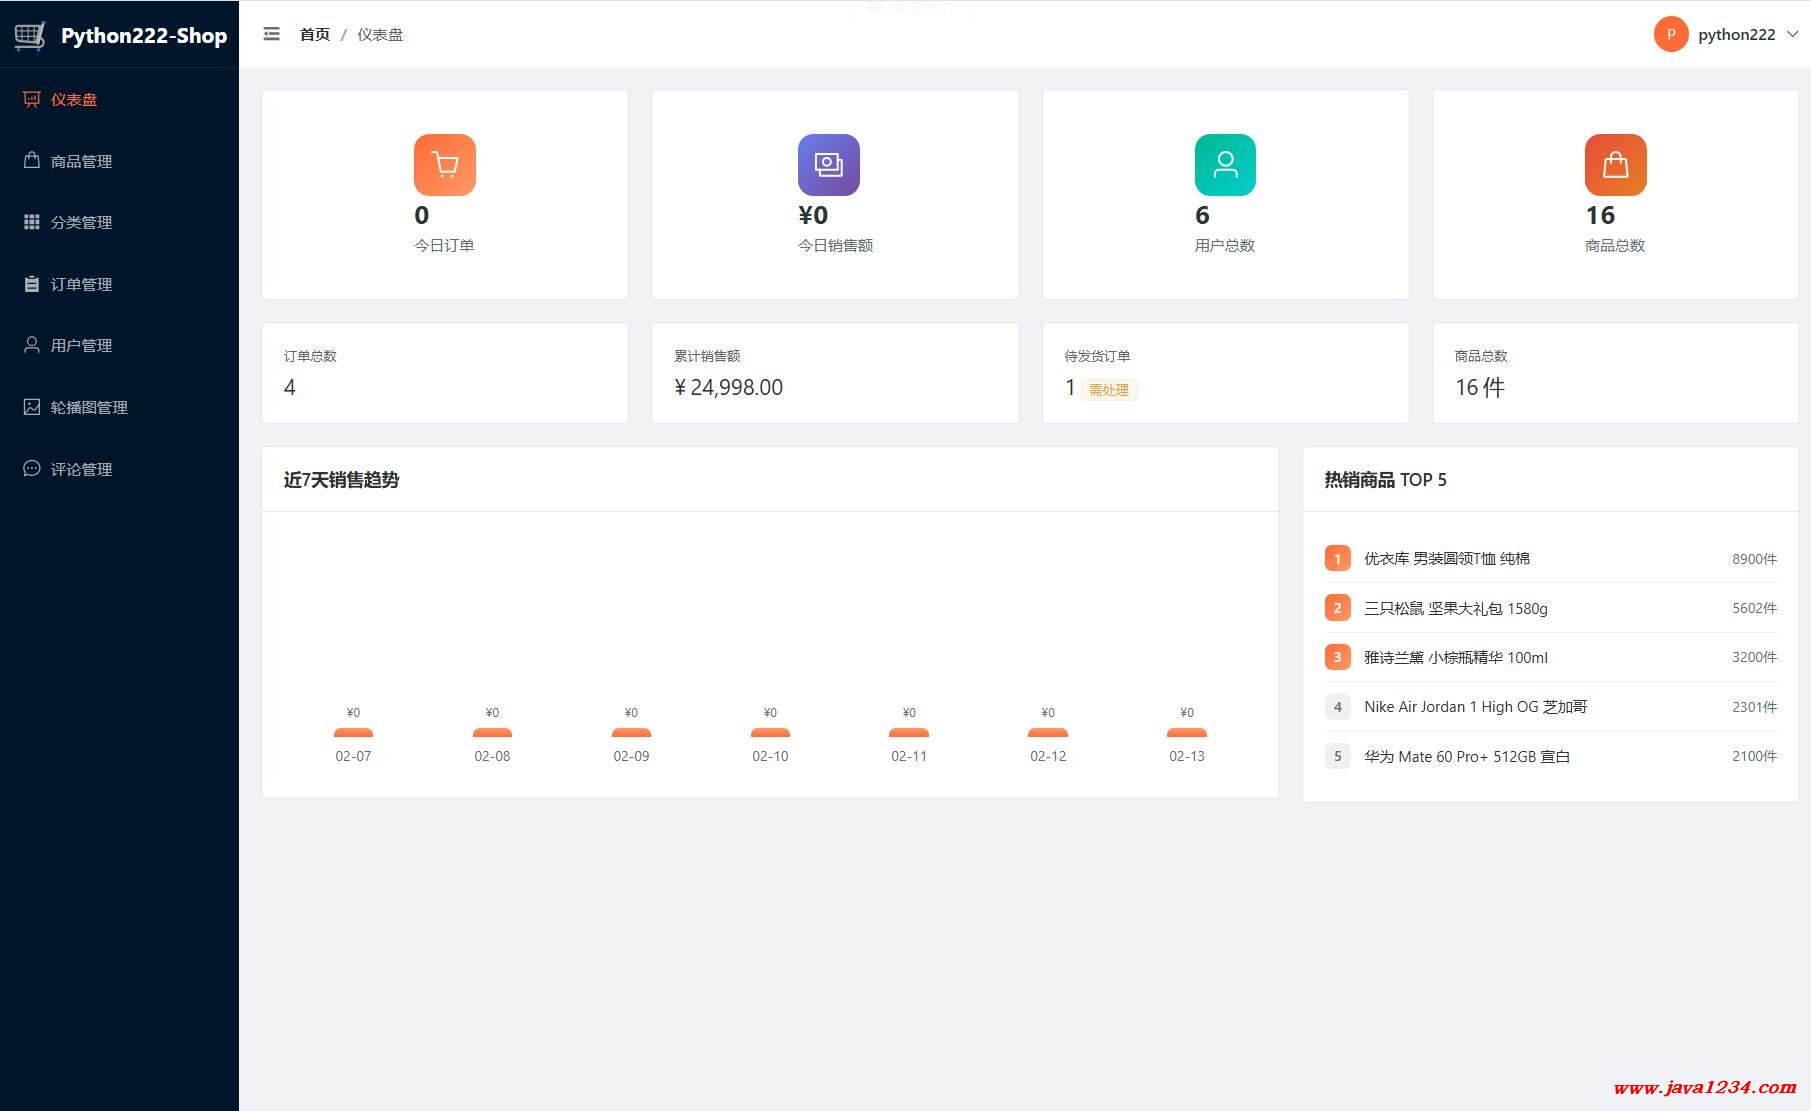Click the orange 今日订单 cart icon
The image size is (1811, 1111).
tap(444, 165)
